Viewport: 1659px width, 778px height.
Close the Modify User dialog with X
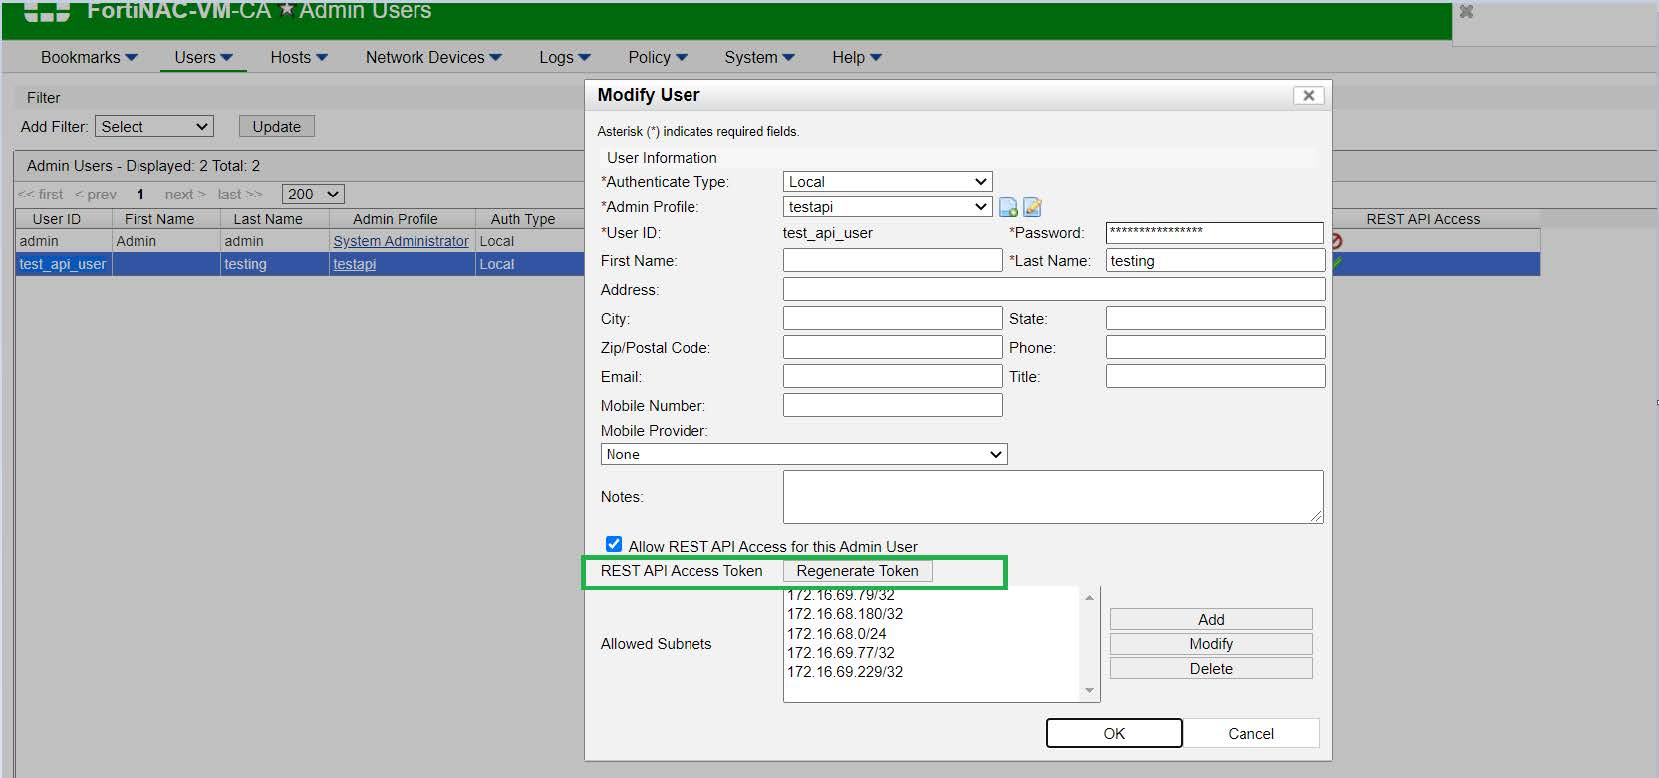point(1308,95)
